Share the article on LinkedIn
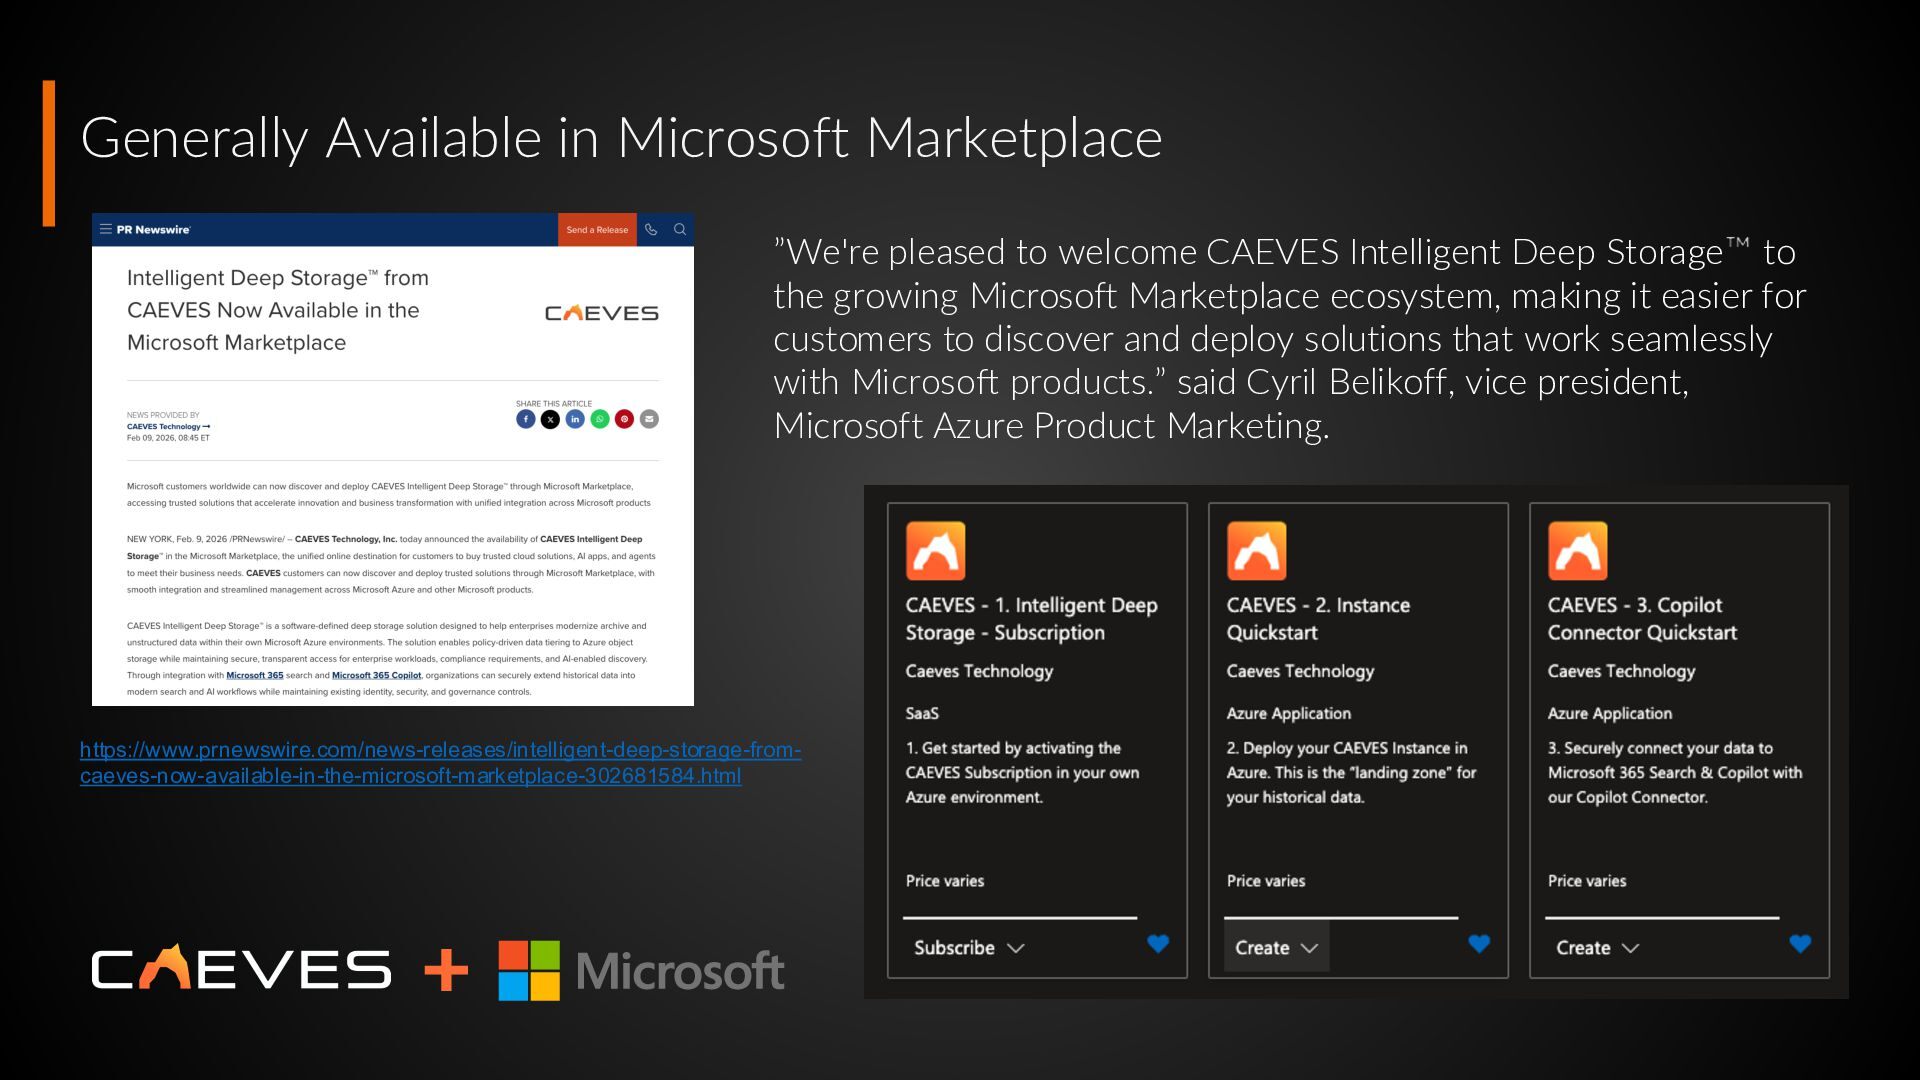Image resolution: width=1920 pixels, height=1080 pixels. click(x=575, y=419)
